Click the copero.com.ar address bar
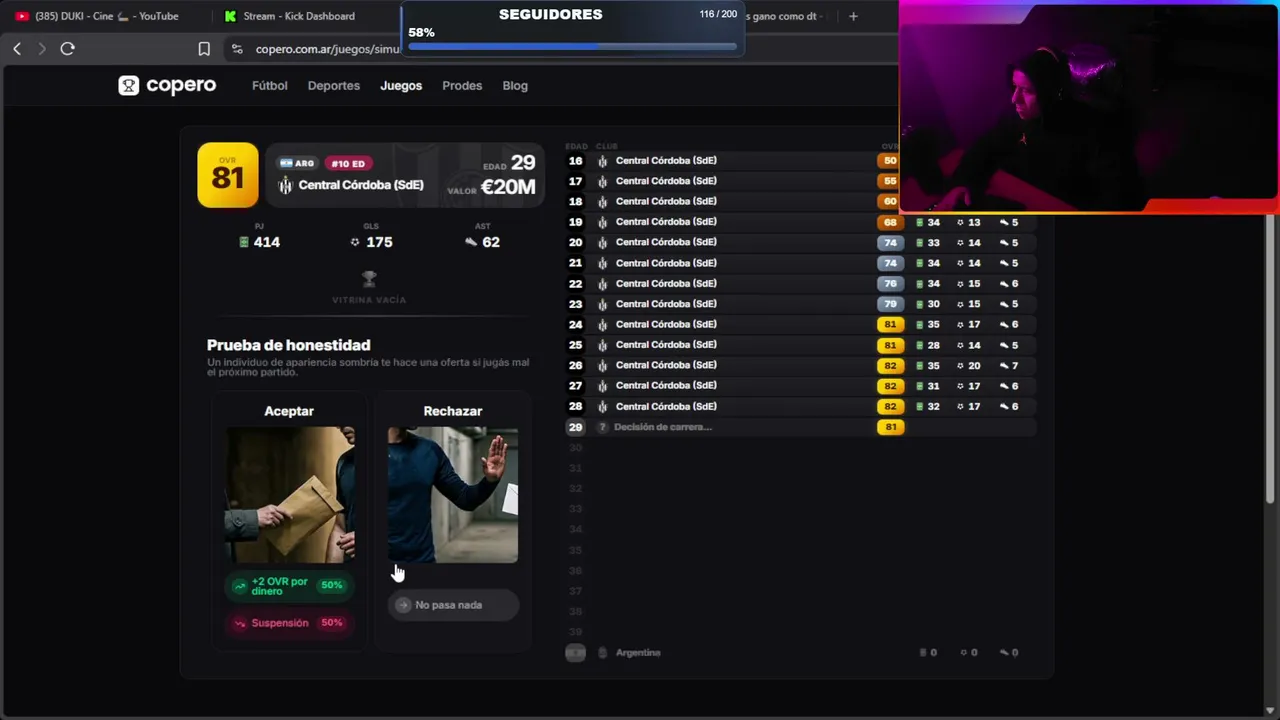1280x720 pixels. click(325, 49)
